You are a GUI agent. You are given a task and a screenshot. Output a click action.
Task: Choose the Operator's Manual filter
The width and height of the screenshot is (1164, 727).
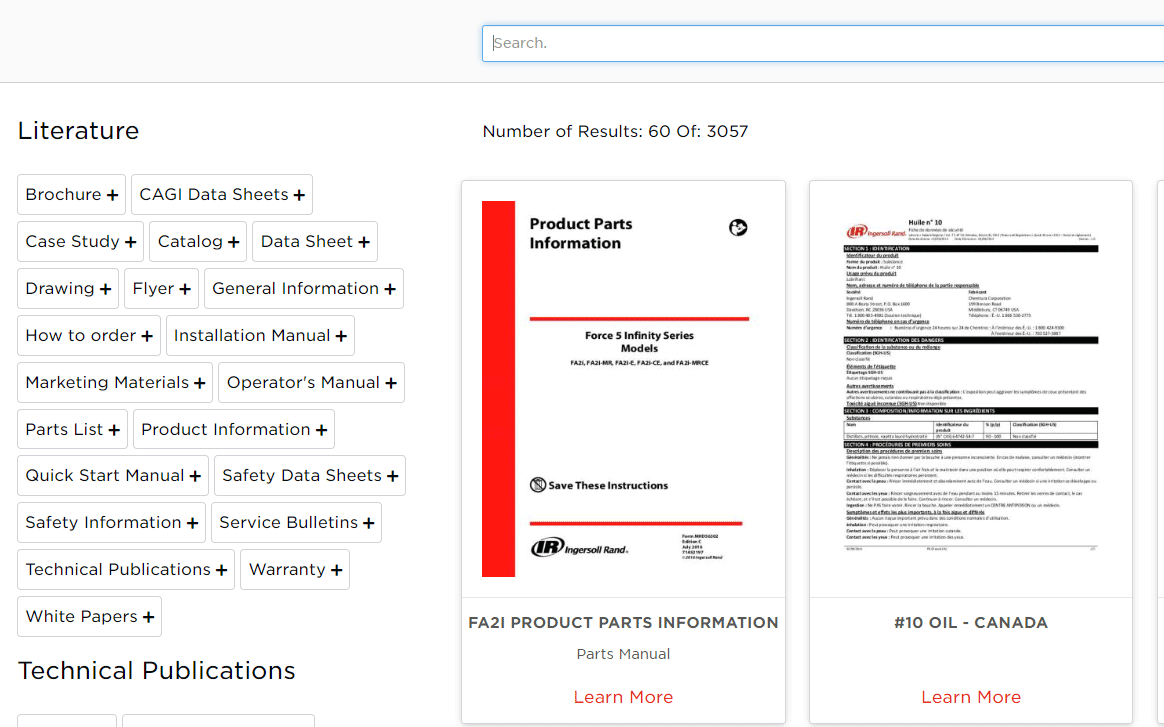pyautogui.click(x=311, y=382)
